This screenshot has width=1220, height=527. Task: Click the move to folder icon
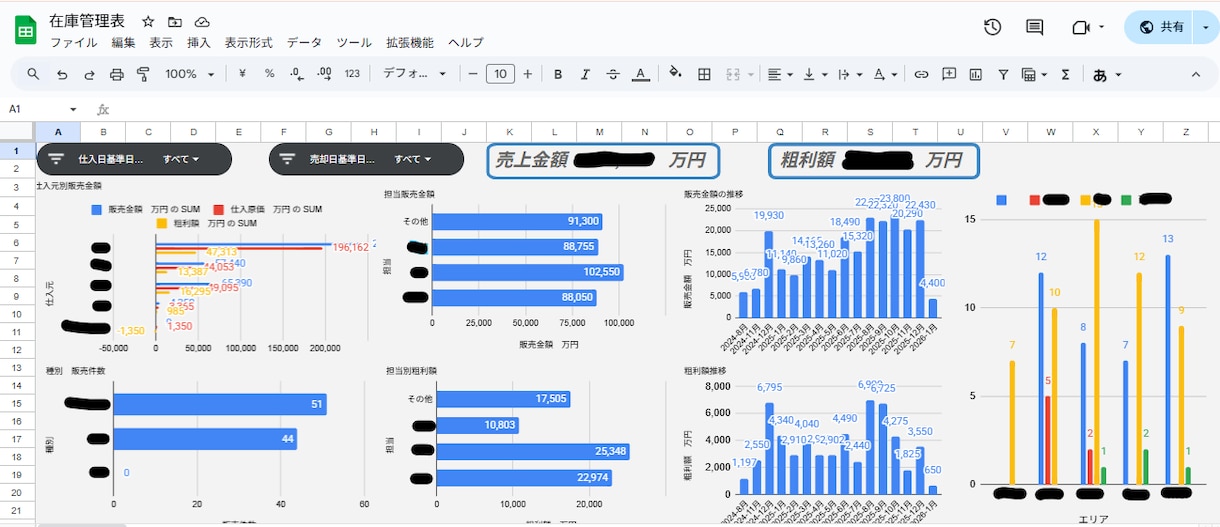(175, 22)
